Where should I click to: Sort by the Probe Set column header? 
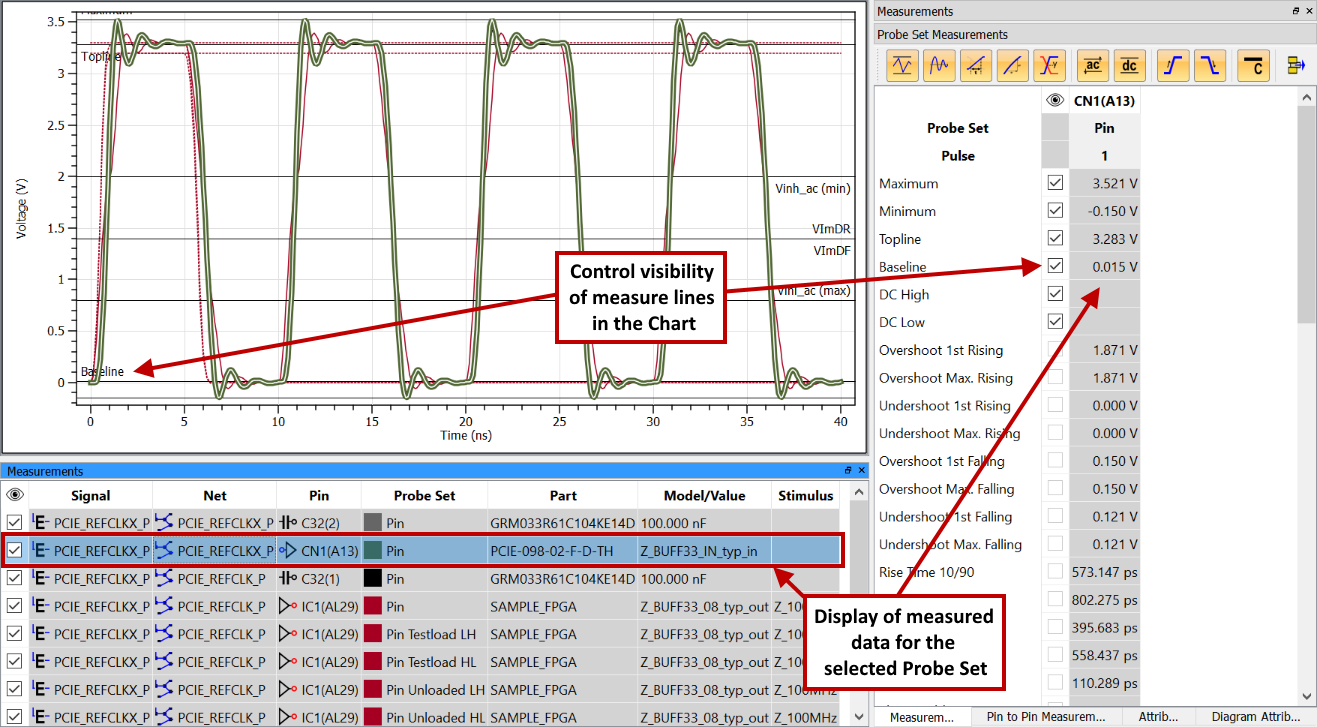pos(424,495)
